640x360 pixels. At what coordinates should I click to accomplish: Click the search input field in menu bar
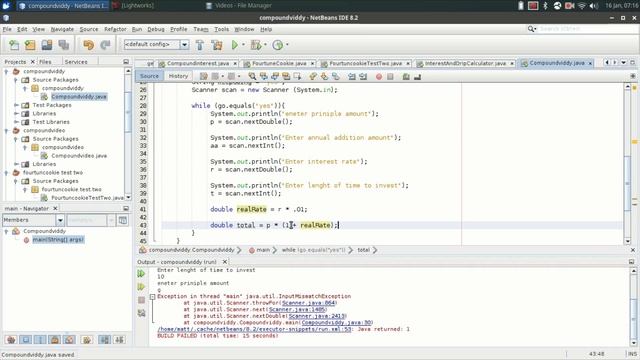(x=587, y=29)
